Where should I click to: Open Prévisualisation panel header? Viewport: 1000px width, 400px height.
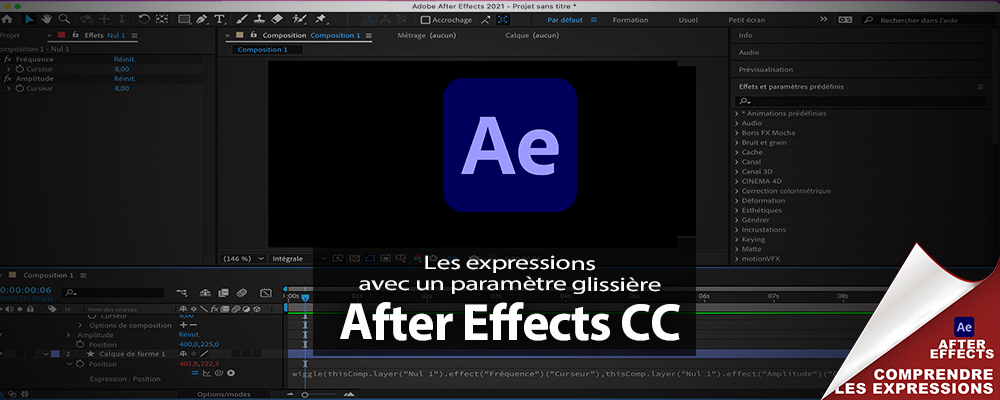click(x=765, y=69)
